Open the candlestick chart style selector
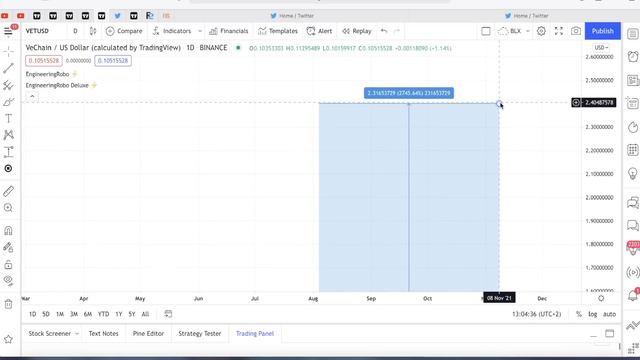Screen dimensions: 640x360 93,31
